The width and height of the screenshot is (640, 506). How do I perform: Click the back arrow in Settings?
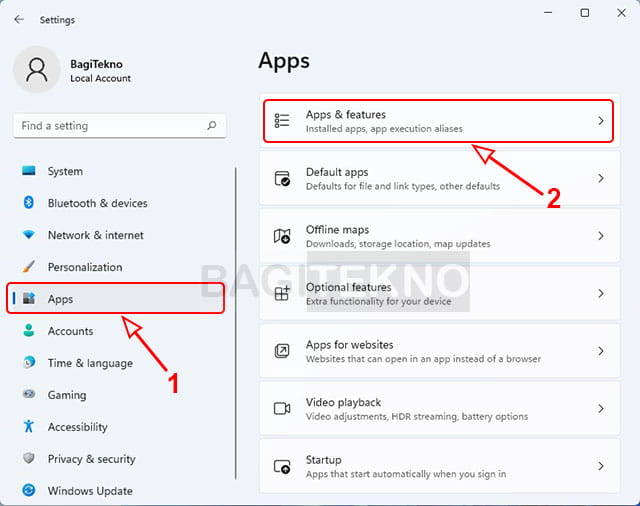pos(19,20)
